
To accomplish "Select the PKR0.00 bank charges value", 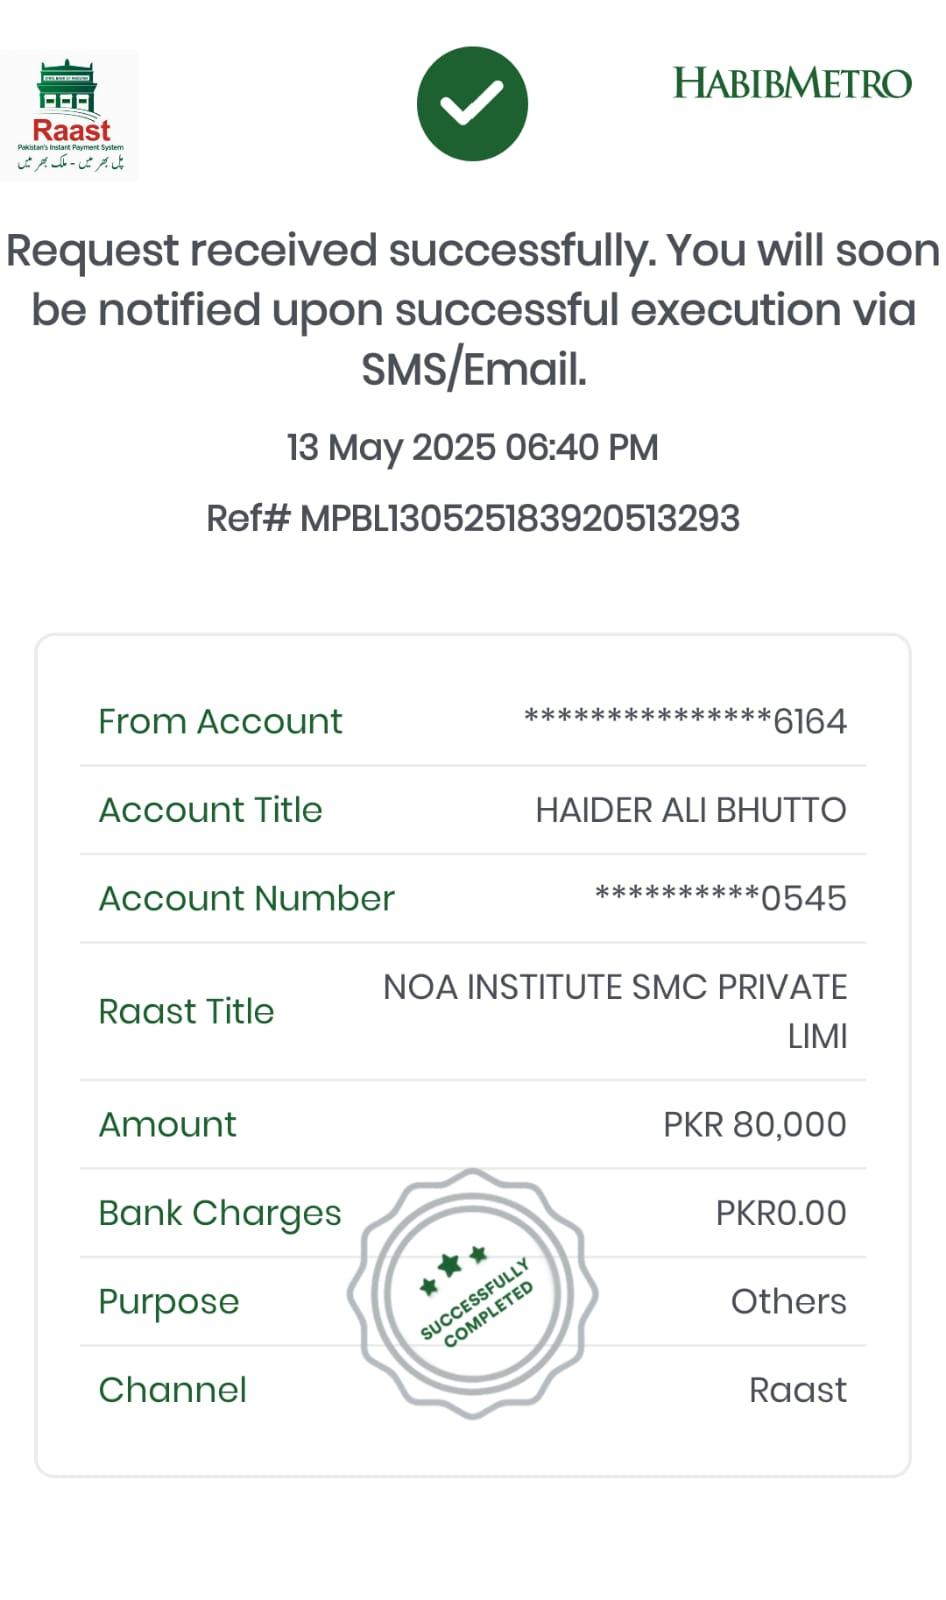I will point(781,1213).
